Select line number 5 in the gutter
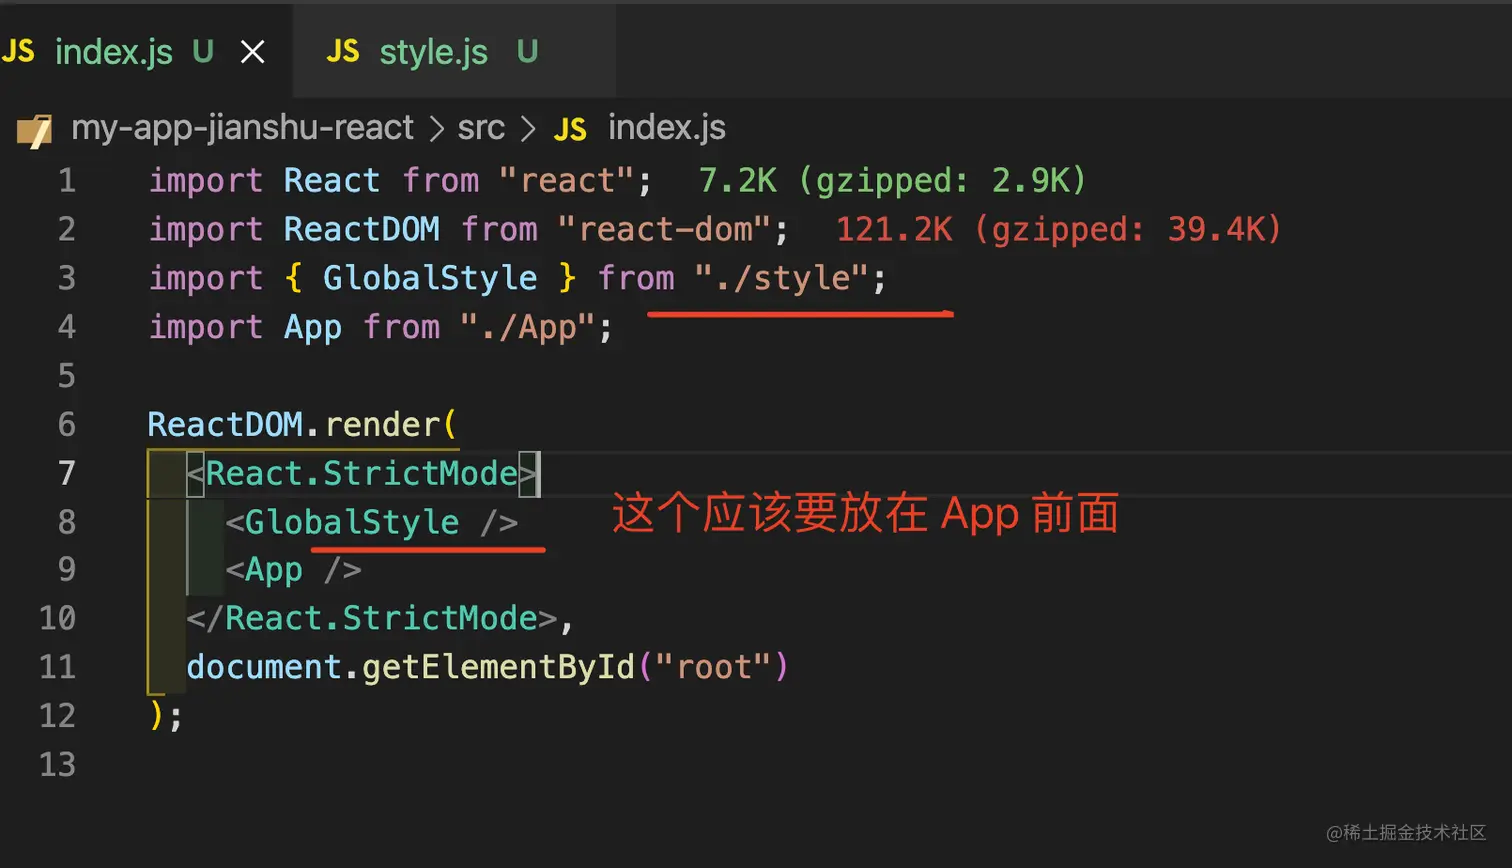Image resolution: width=1512 pixels, height=868 pixels. tap(67, 376)
